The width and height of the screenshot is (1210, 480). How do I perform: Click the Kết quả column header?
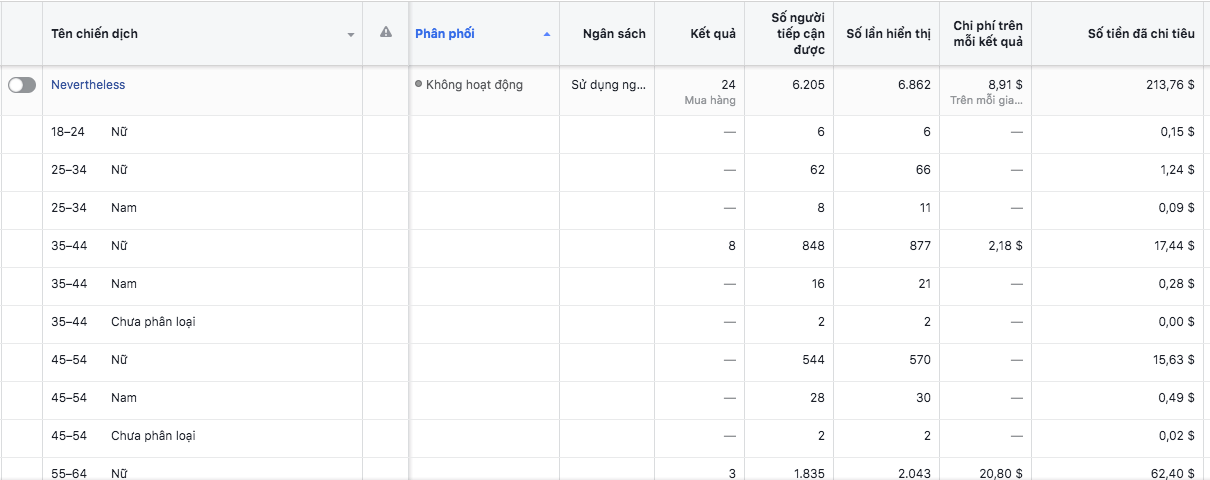(712, 34)
